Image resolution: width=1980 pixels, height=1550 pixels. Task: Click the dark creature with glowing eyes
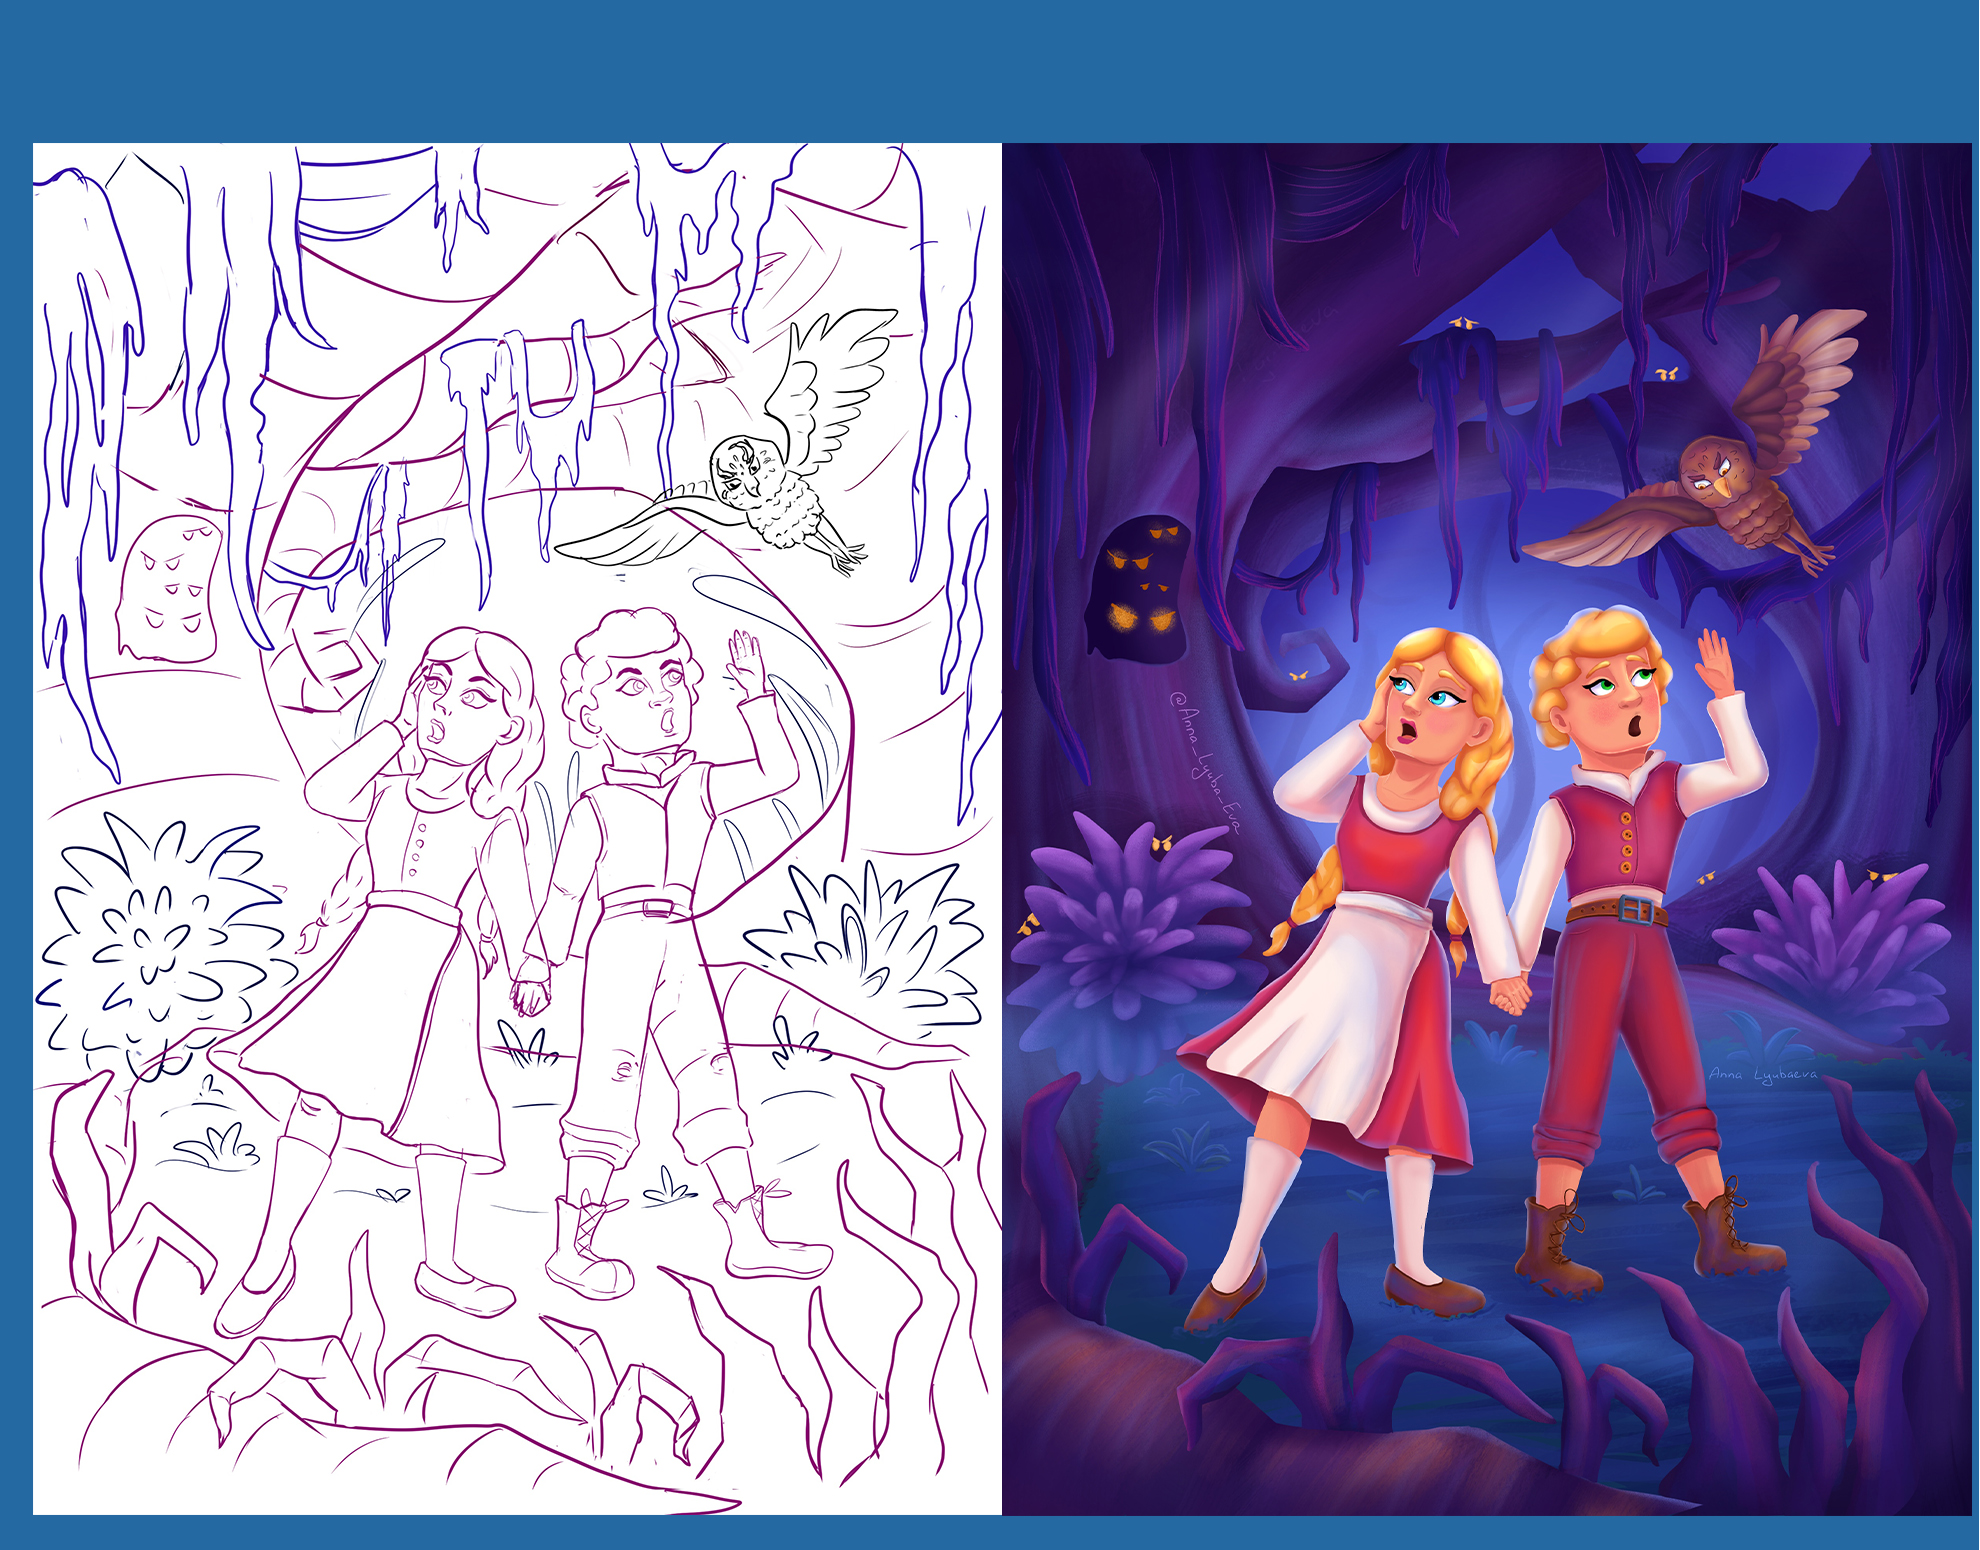pos(1142,590)
